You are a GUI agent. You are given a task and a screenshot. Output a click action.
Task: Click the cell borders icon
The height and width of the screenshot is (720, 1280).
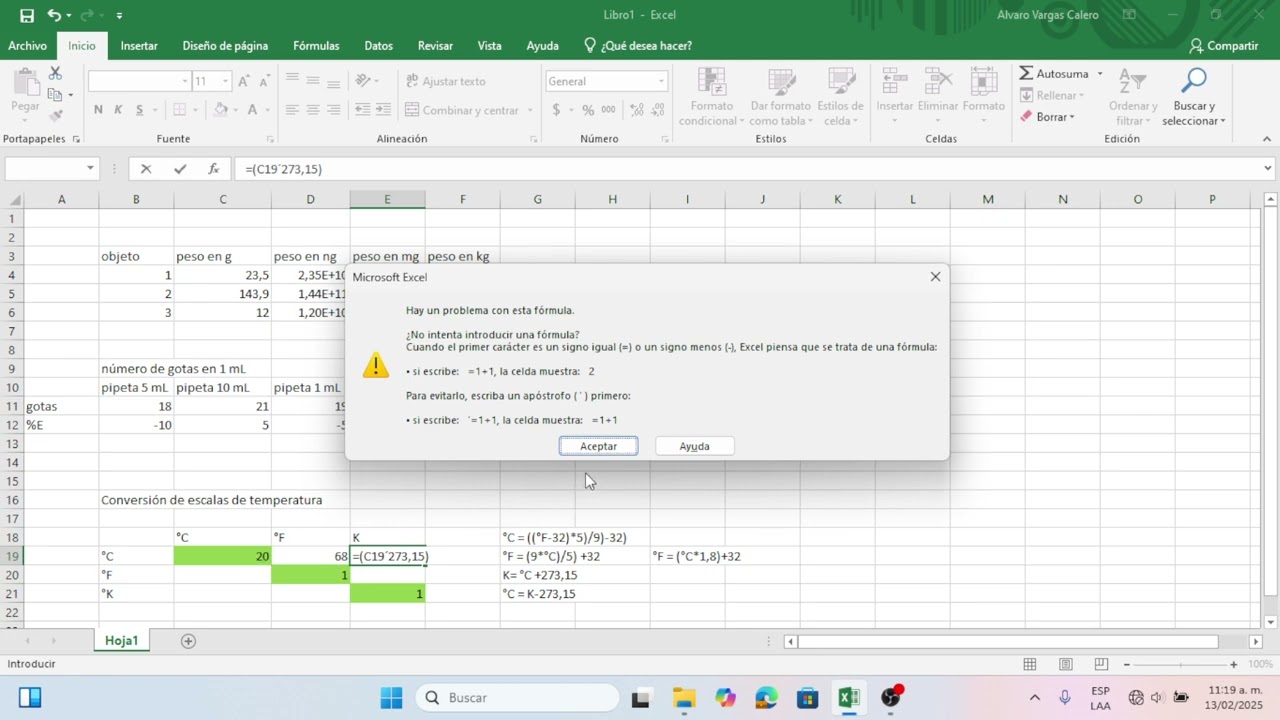(180, 110)
